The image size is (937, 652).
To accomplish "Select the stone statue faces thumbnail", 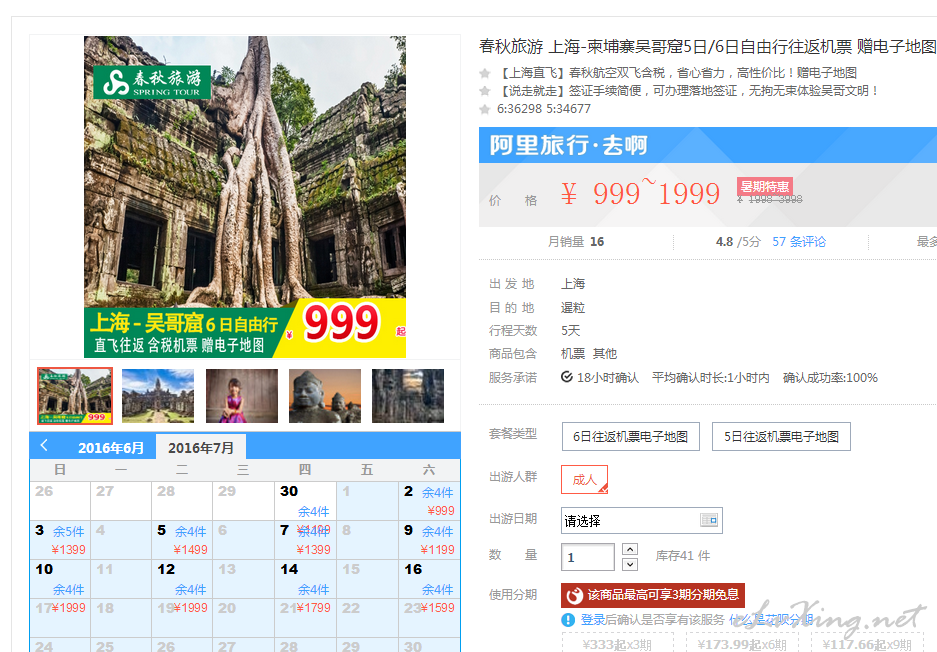I will [x=324, y=396].
